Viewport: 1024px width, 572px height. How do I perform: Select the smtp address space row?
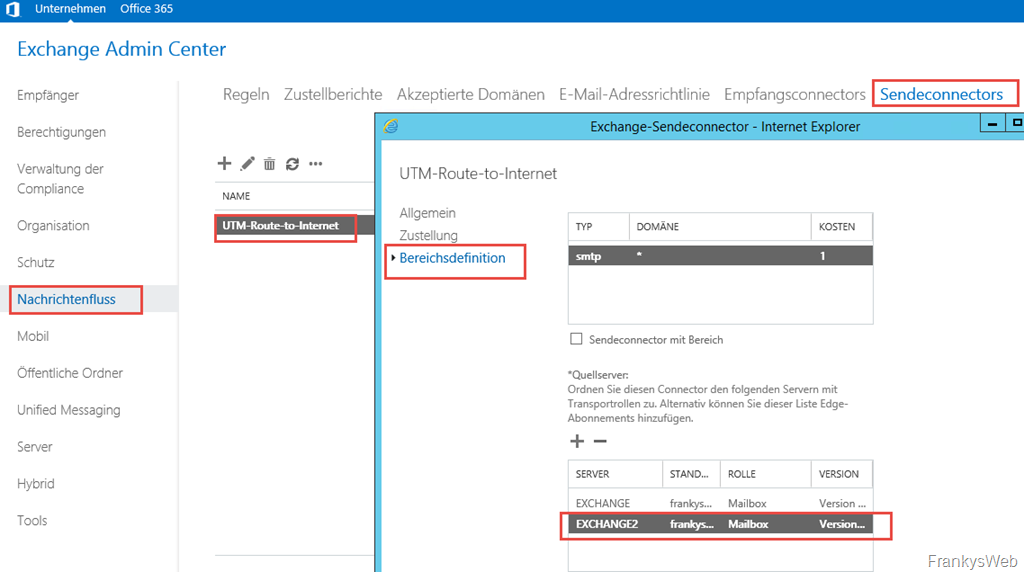(x=720, y=256)
